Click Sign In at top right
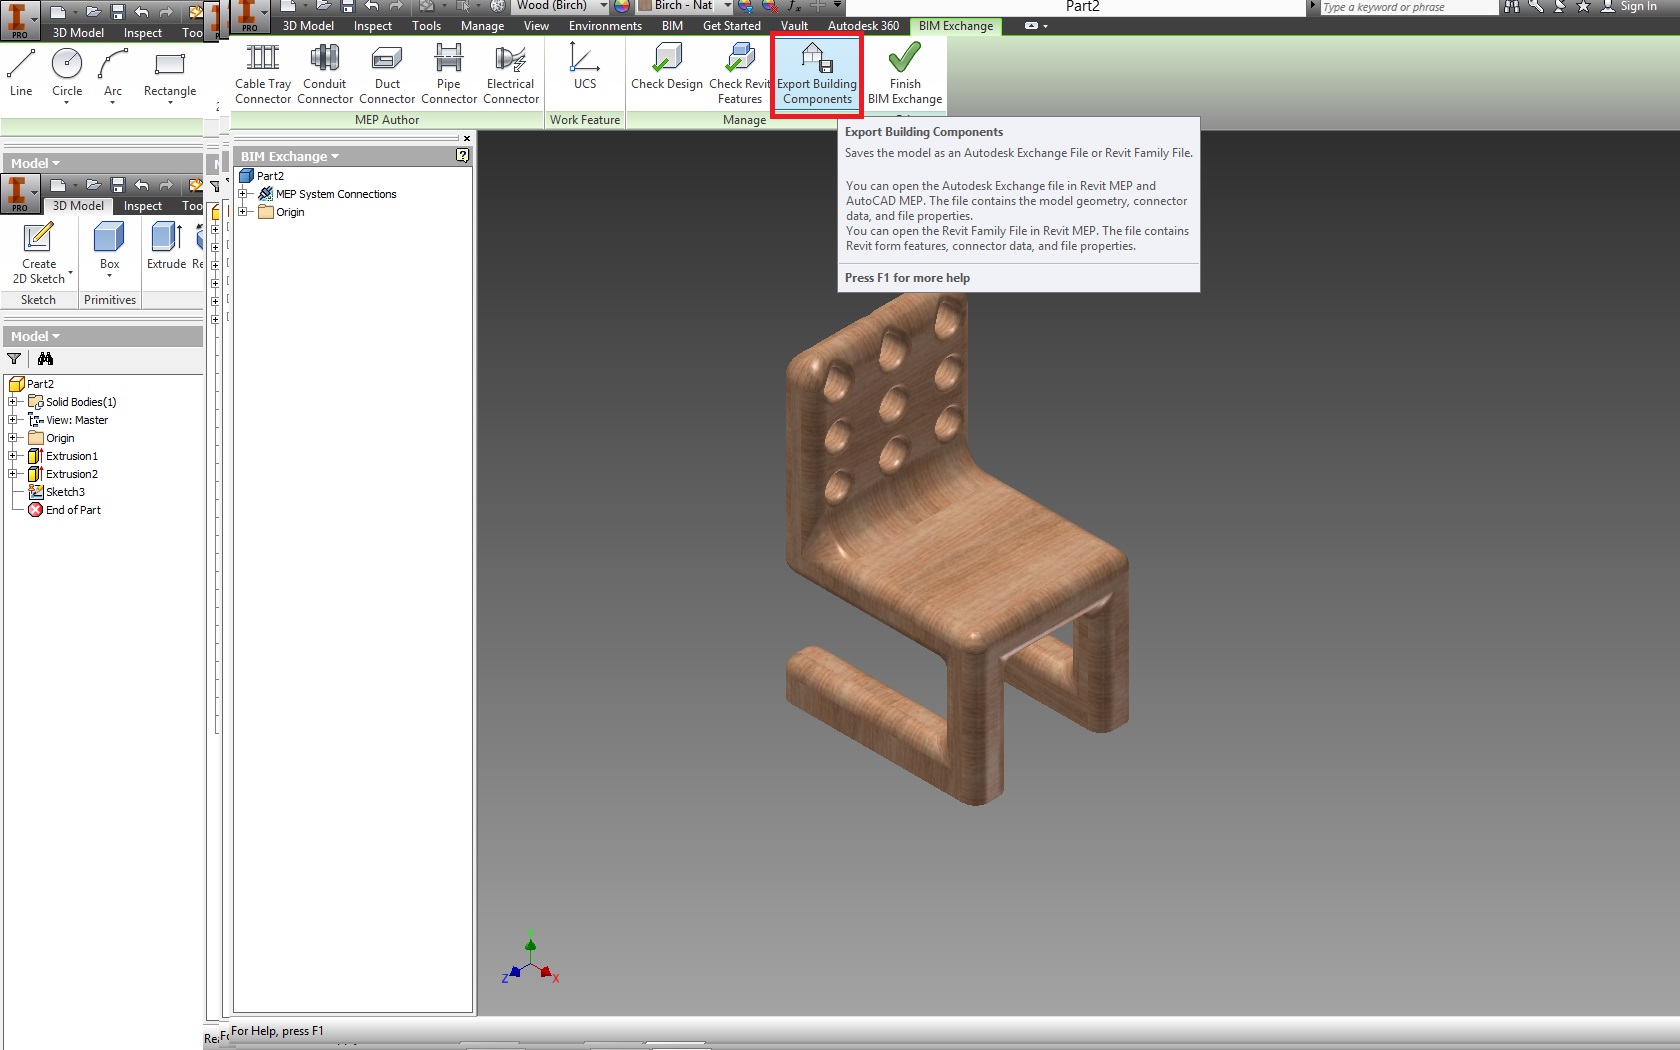This screenshot has height=1050, width=1680. (1640, 7)
